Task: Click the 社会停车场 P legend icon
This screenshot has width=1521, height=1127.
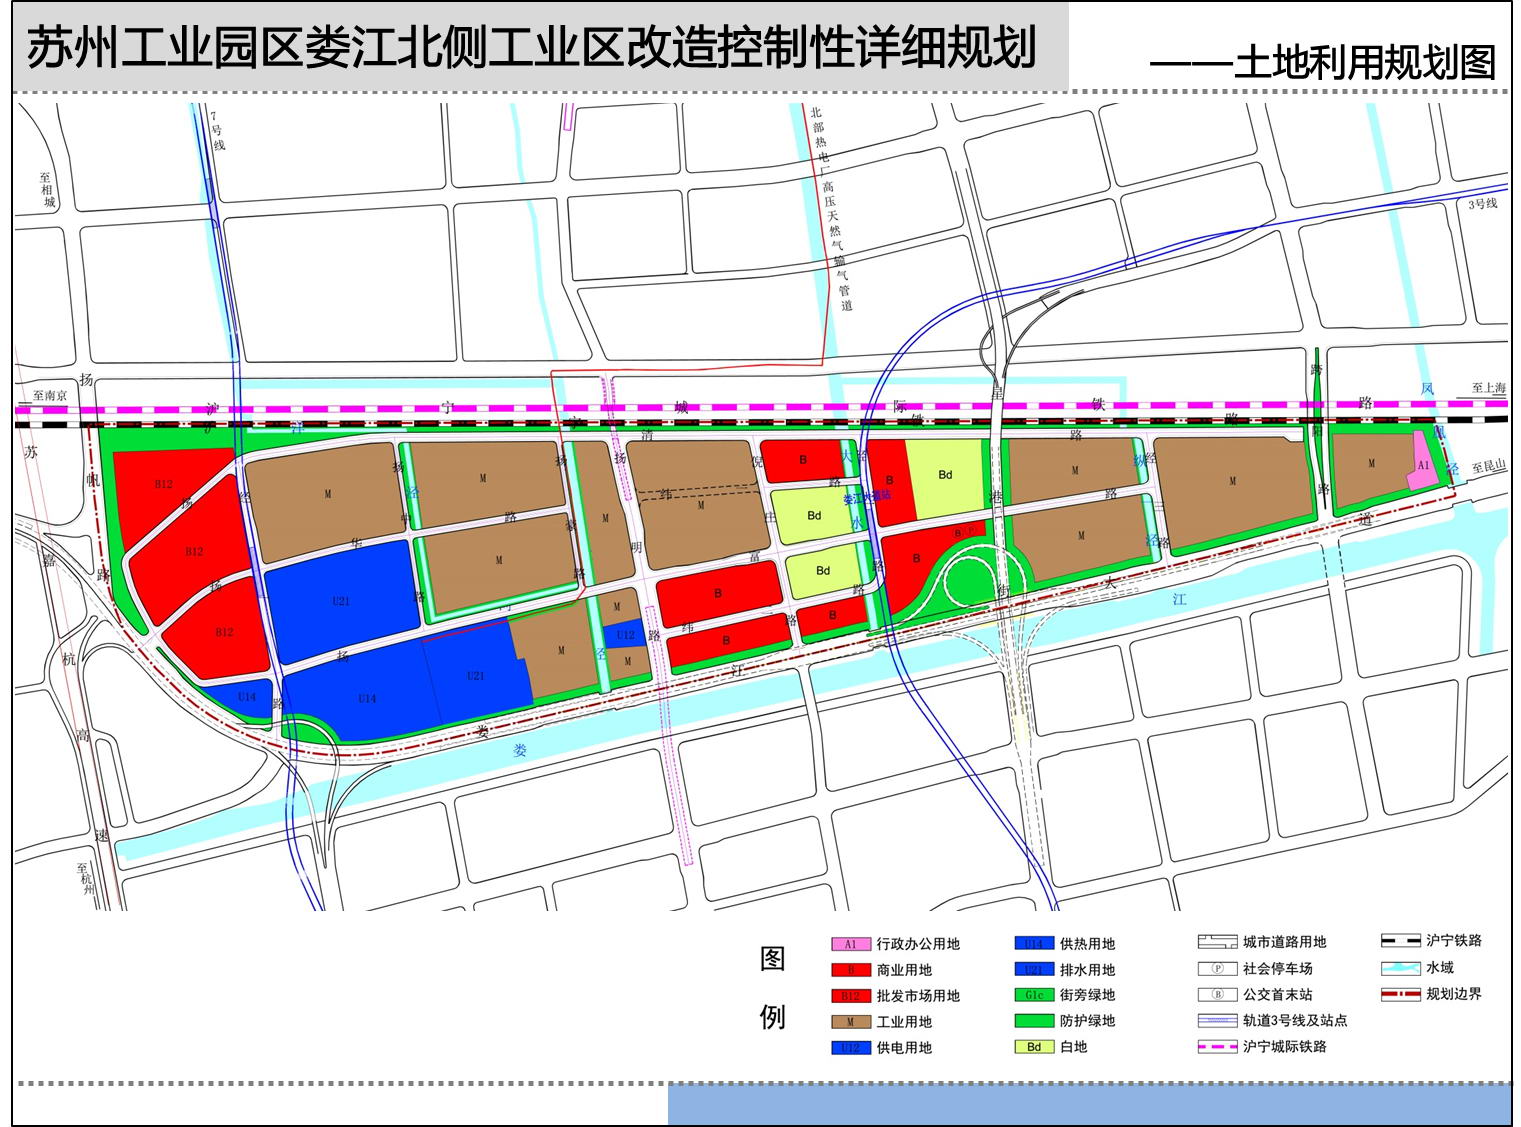Action: 1217,969
